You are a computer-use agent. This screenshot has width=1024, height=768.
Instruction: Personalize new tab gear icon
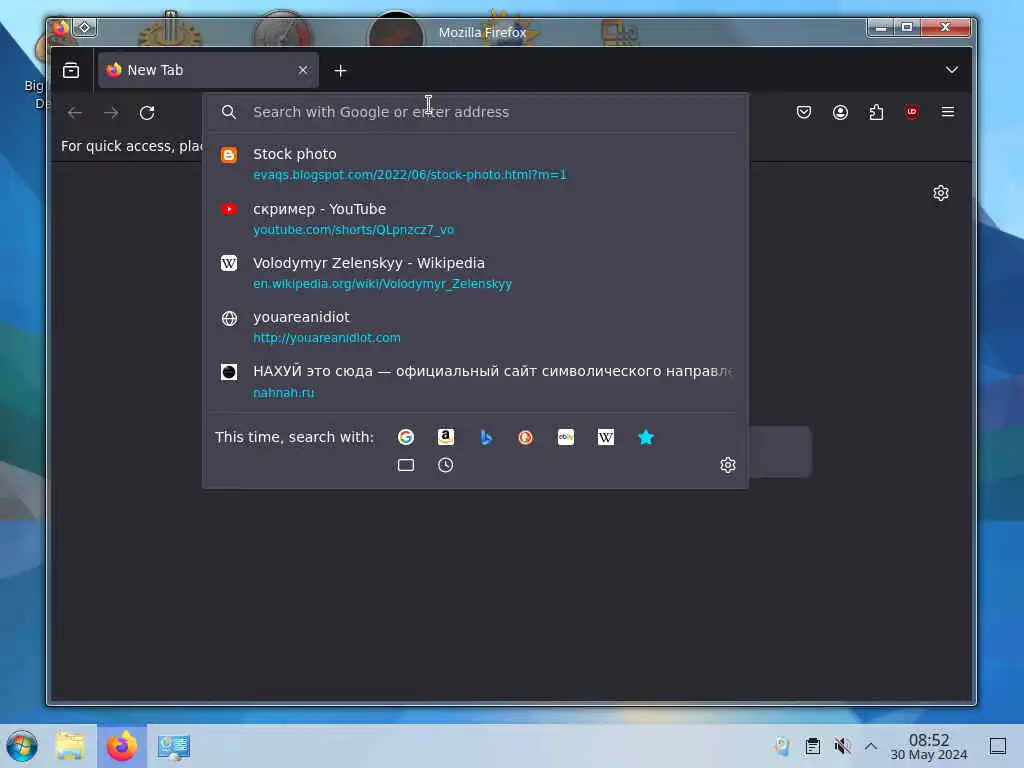coord(940,193)
